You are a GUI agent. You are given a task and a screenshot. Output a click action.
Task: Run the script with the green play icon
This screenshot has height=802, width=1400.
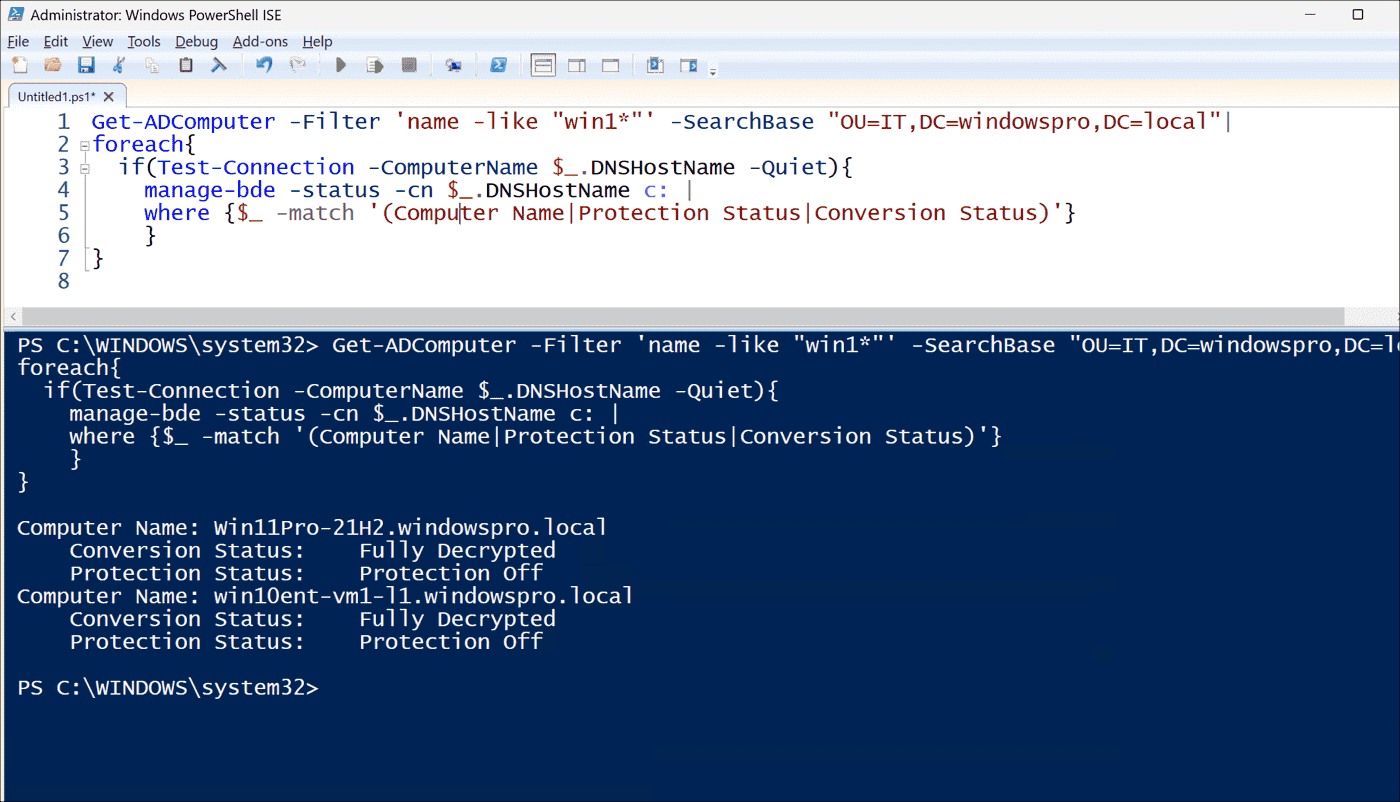point(340,64)
